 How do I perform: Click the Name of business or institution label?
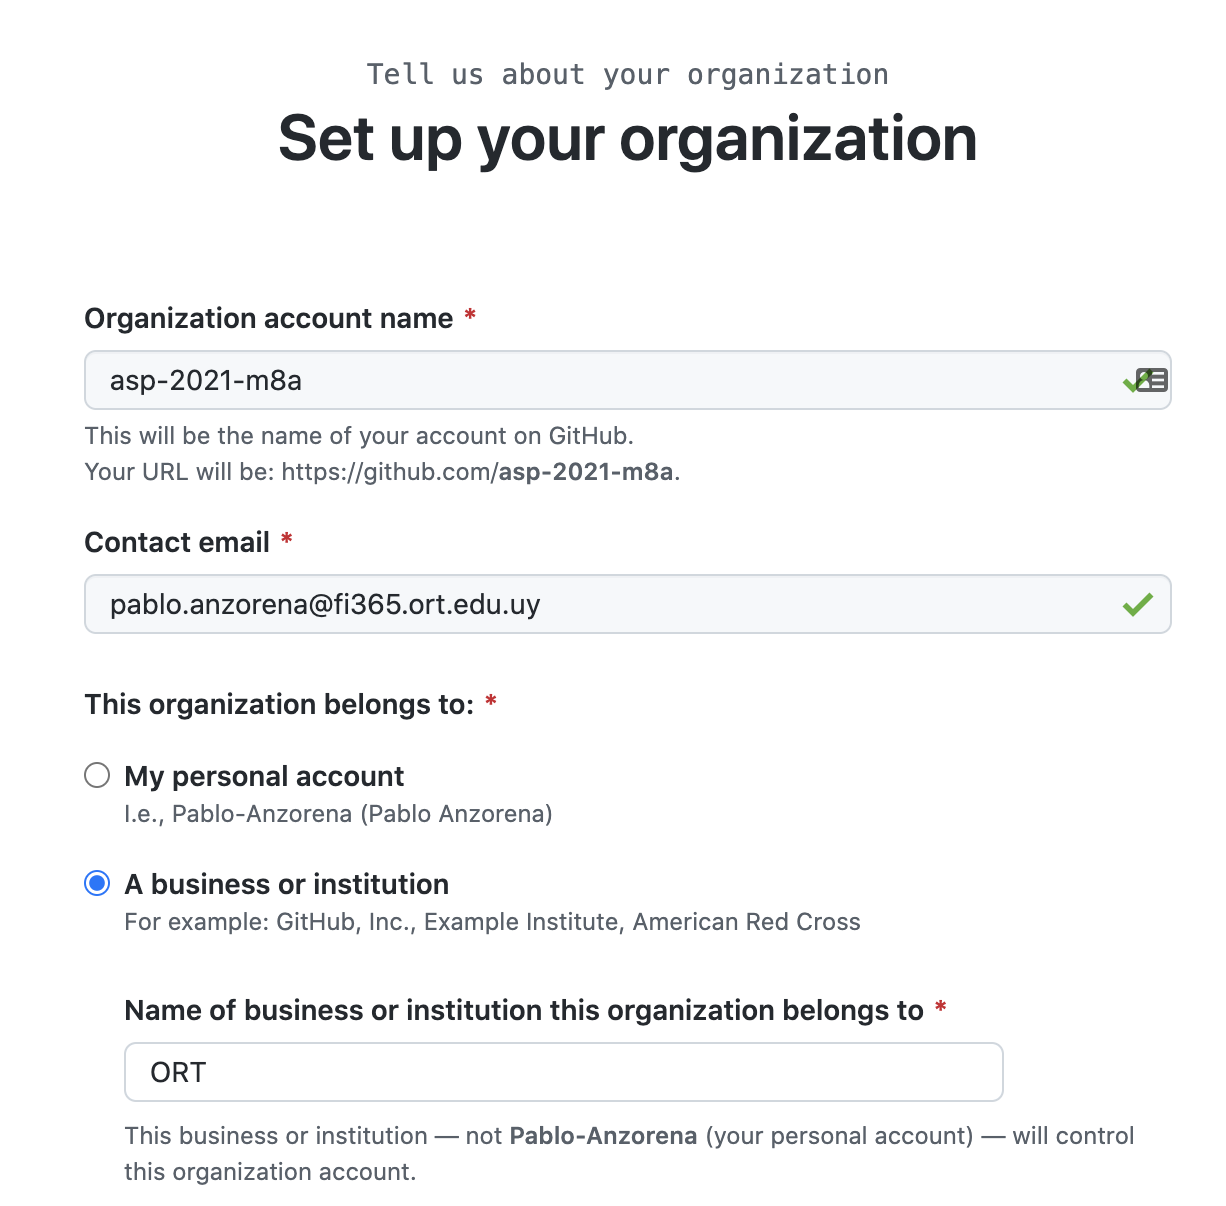524,1010
